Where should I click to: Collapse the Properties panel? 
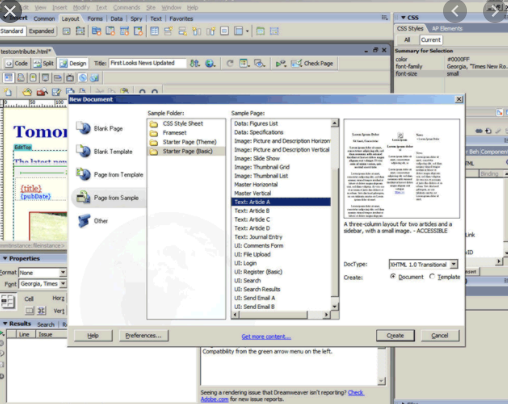click(x=5, y=258)
